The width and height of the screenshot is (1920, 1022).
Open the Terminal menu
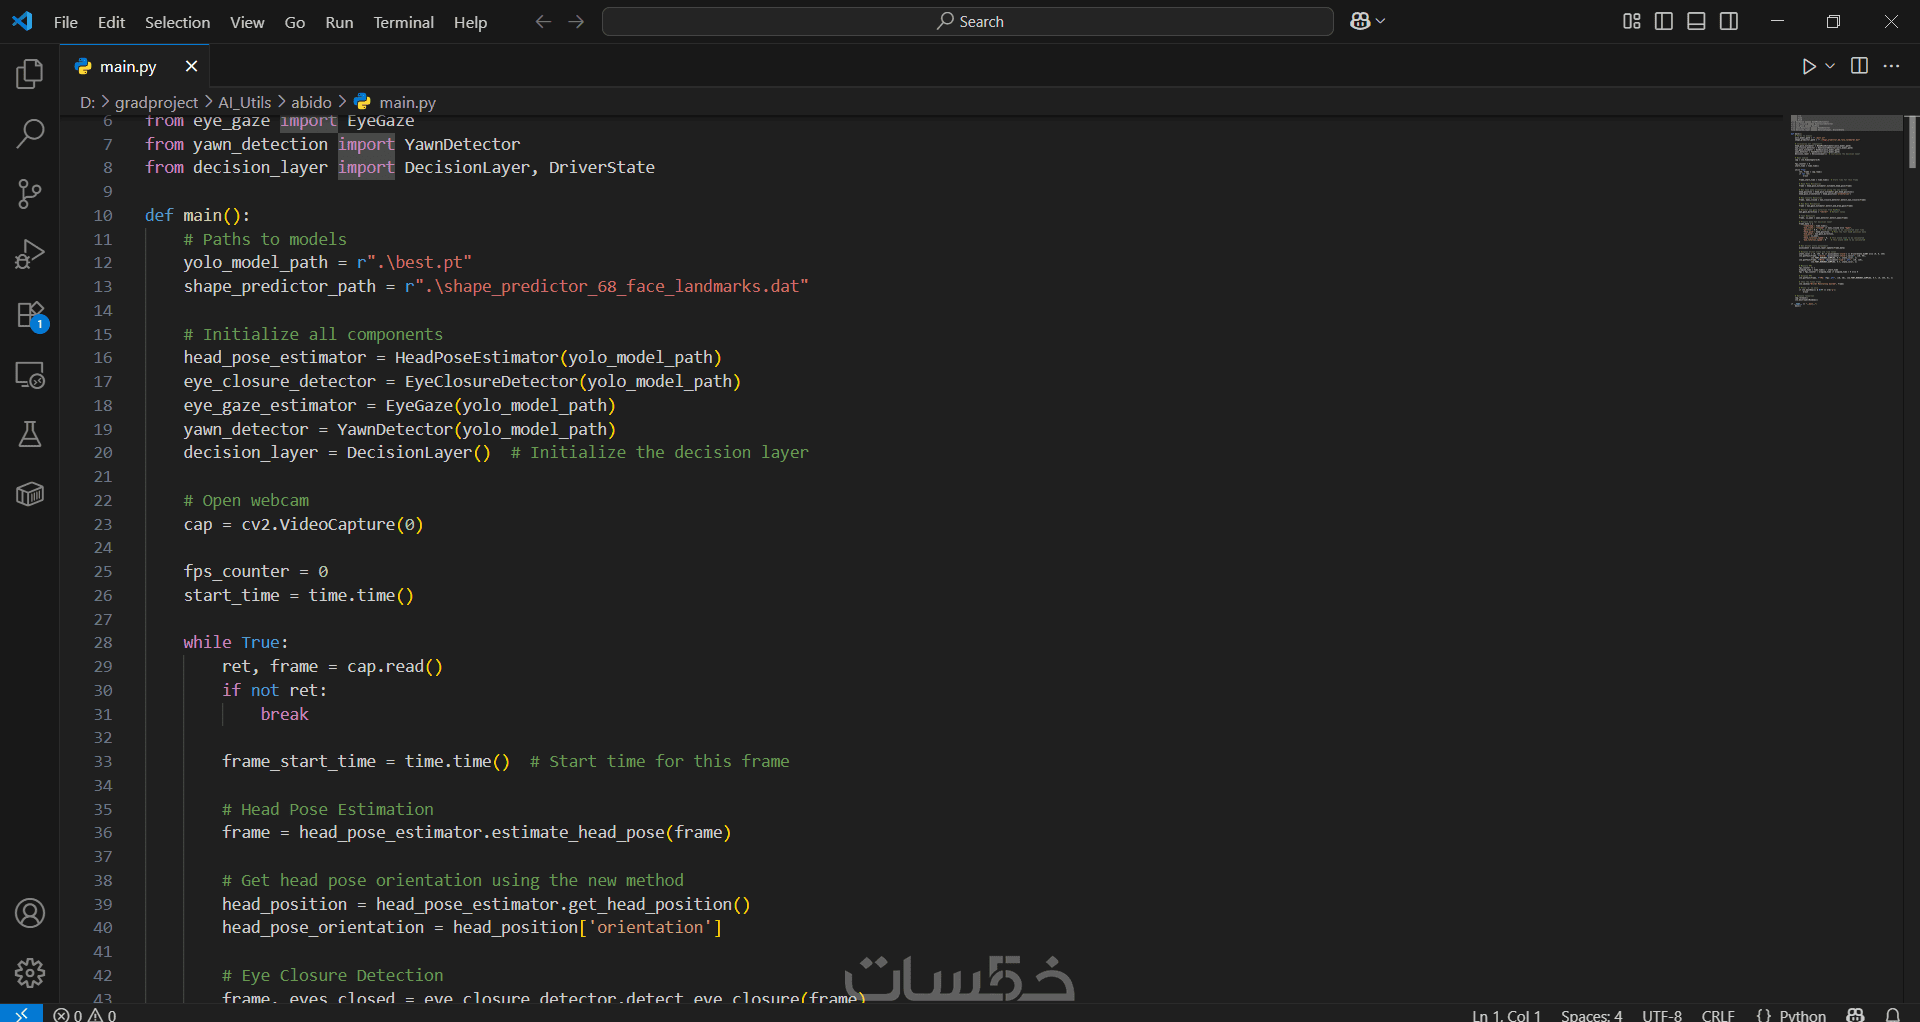[x=404, y=22]
